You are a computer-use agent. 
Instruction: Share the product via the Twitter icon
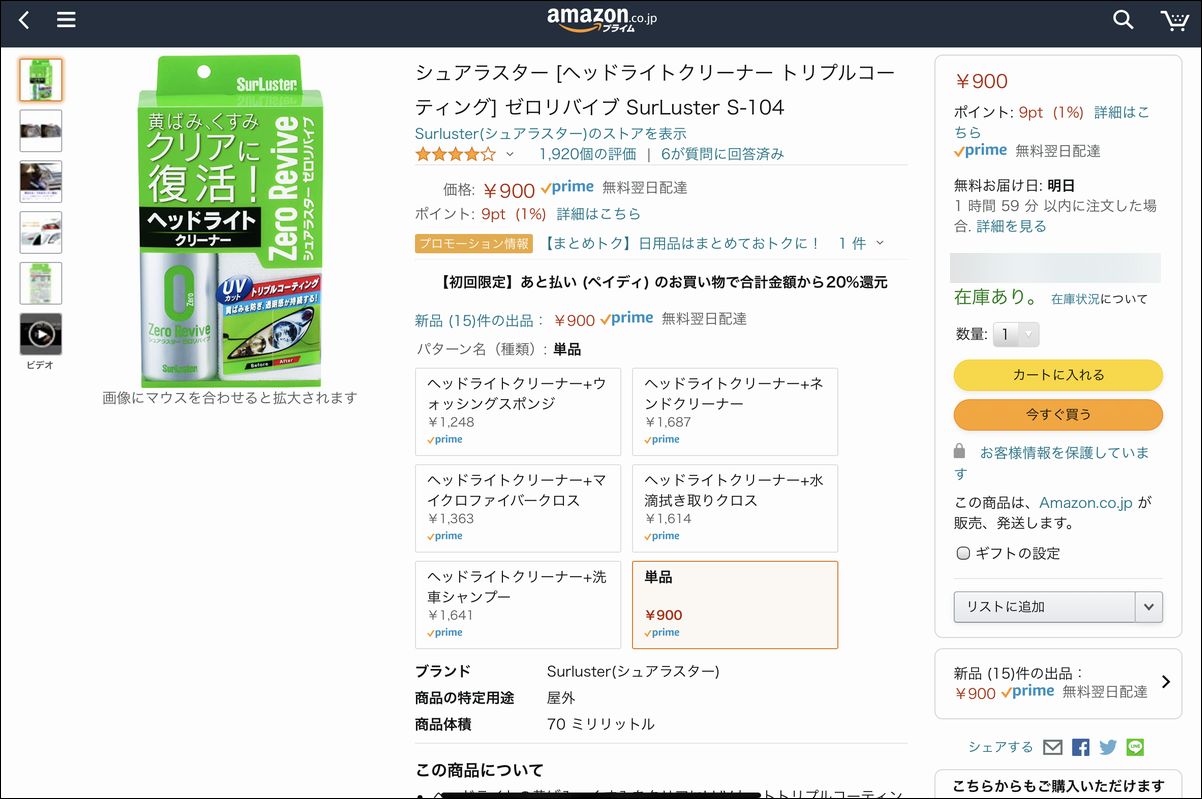[1107, 746]
